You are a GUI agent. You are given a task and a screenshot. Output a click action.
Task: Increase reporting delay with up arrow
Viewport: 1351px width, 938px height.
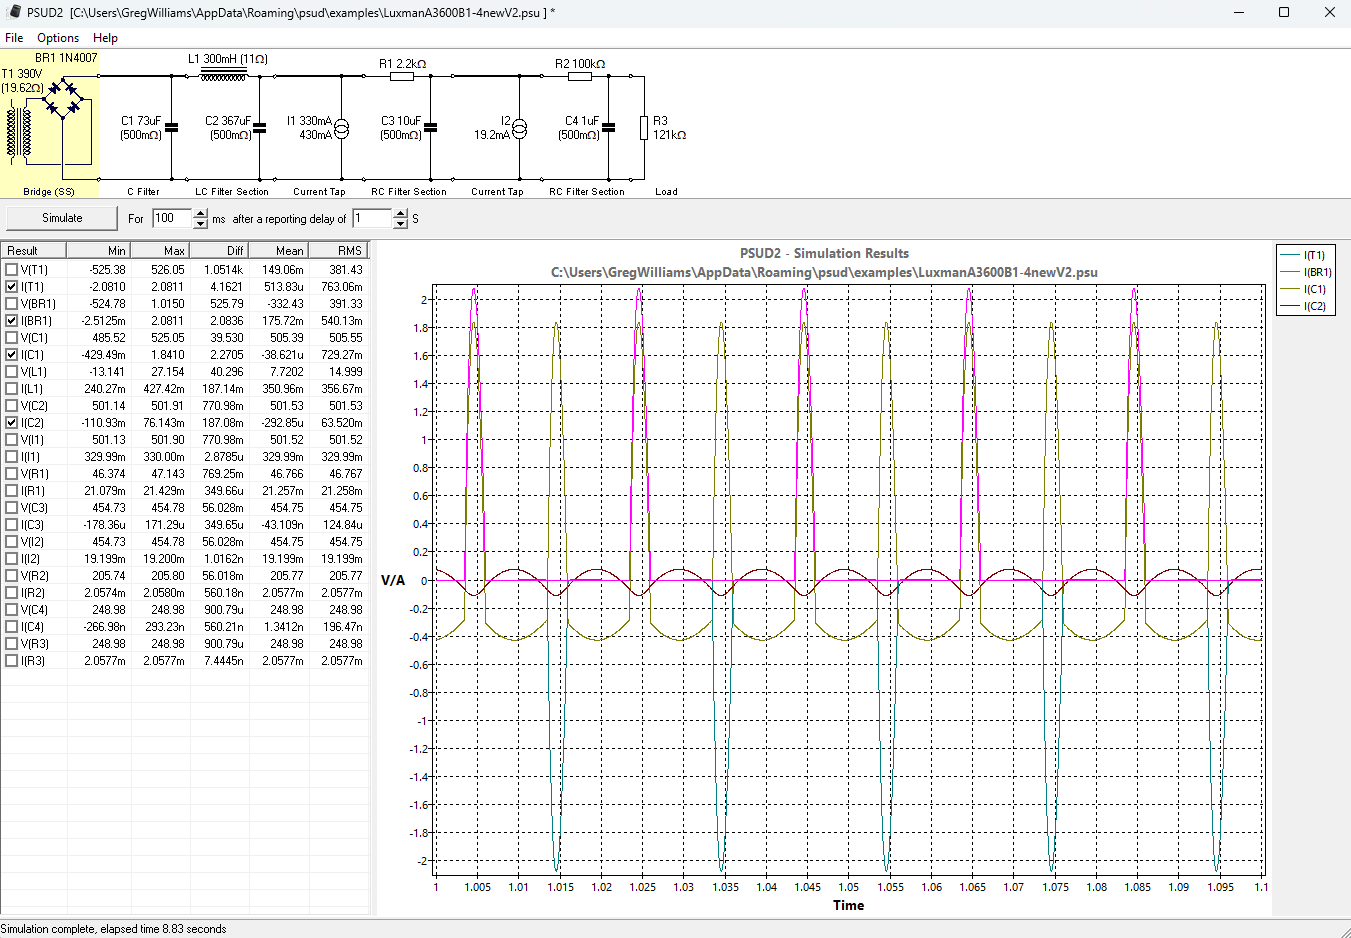(x=401, y=213)
